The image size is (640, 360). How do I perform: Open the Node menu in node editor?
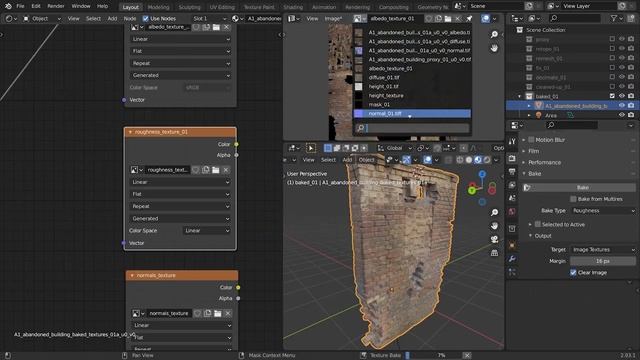coord(130,18)
